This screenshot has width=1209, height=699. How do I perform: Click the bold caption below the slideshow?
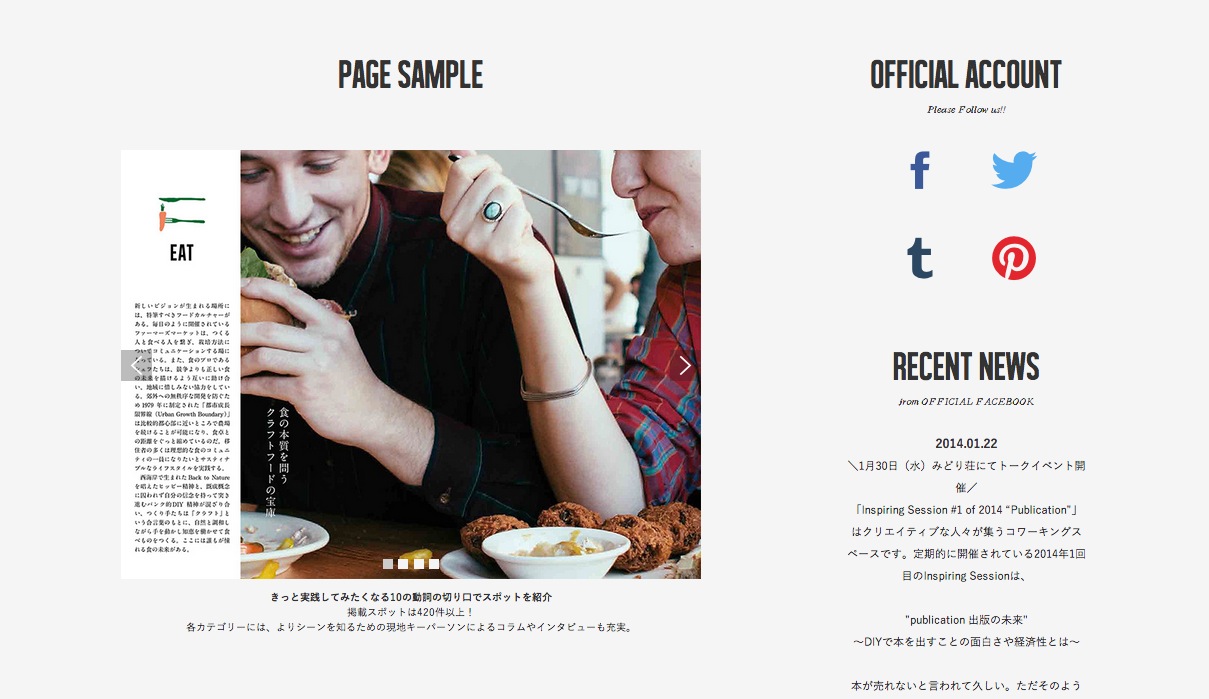pos(411,597)
